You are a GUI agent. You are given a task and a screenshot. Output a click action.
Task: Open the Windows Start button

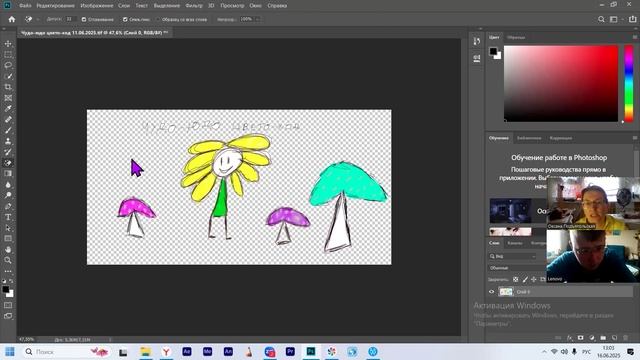tap(9, 351)
